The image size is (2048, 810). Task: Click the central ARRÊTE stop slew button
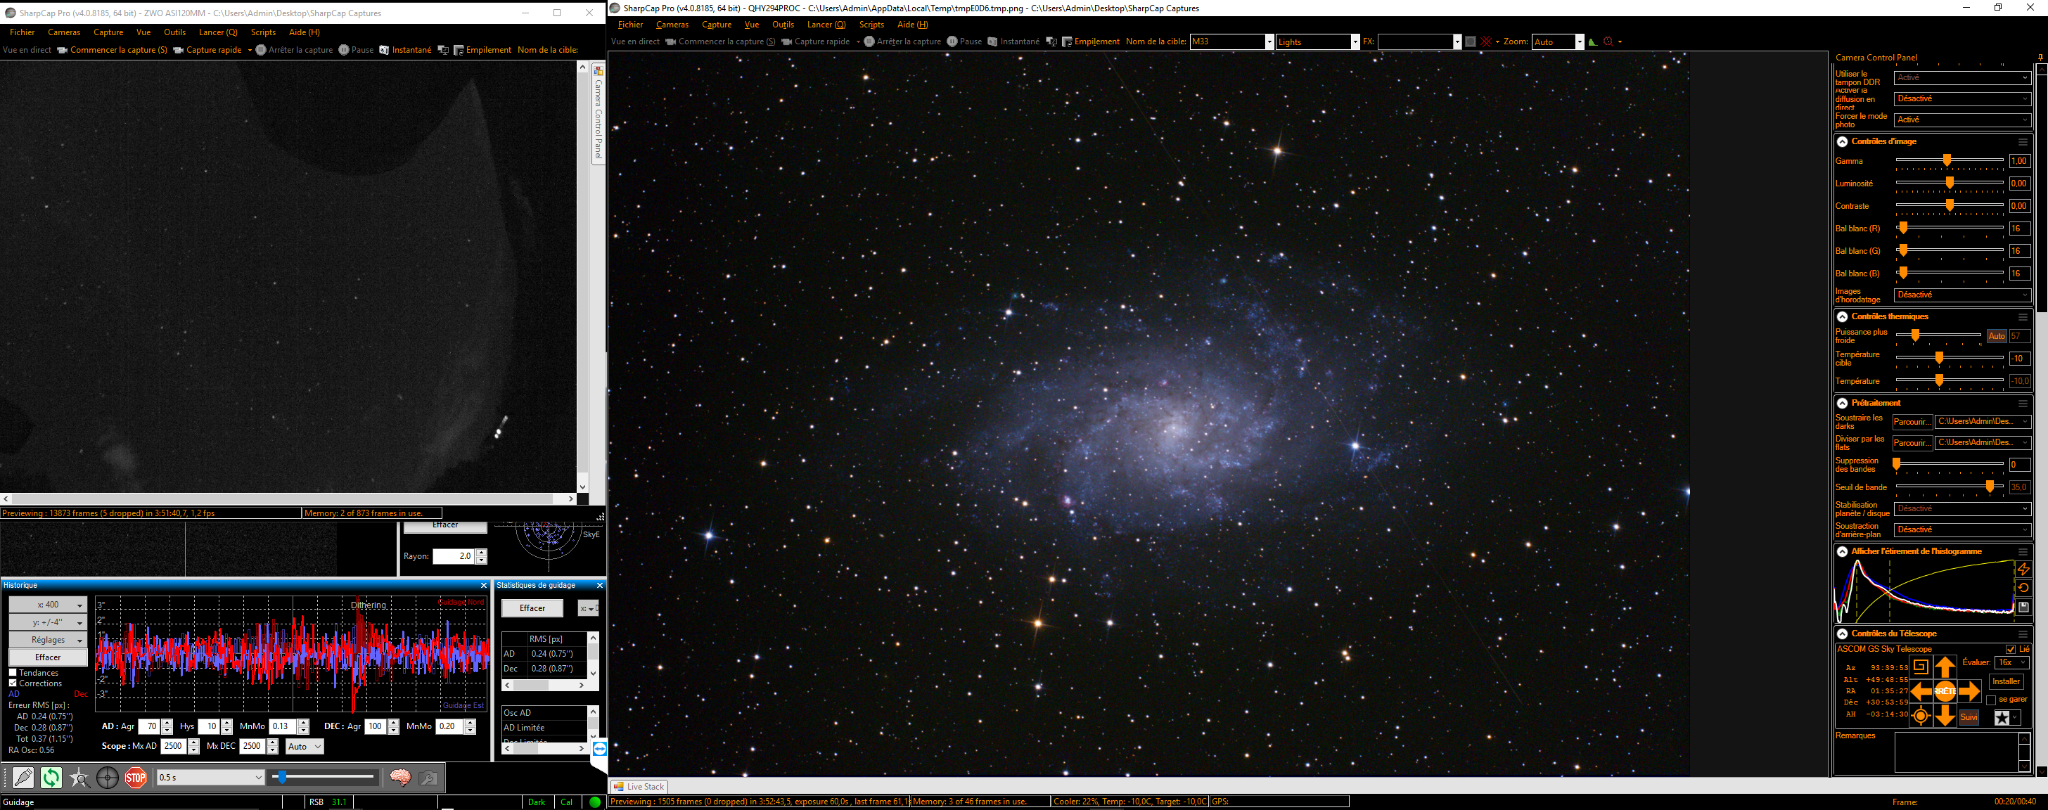coord(1945,691)
